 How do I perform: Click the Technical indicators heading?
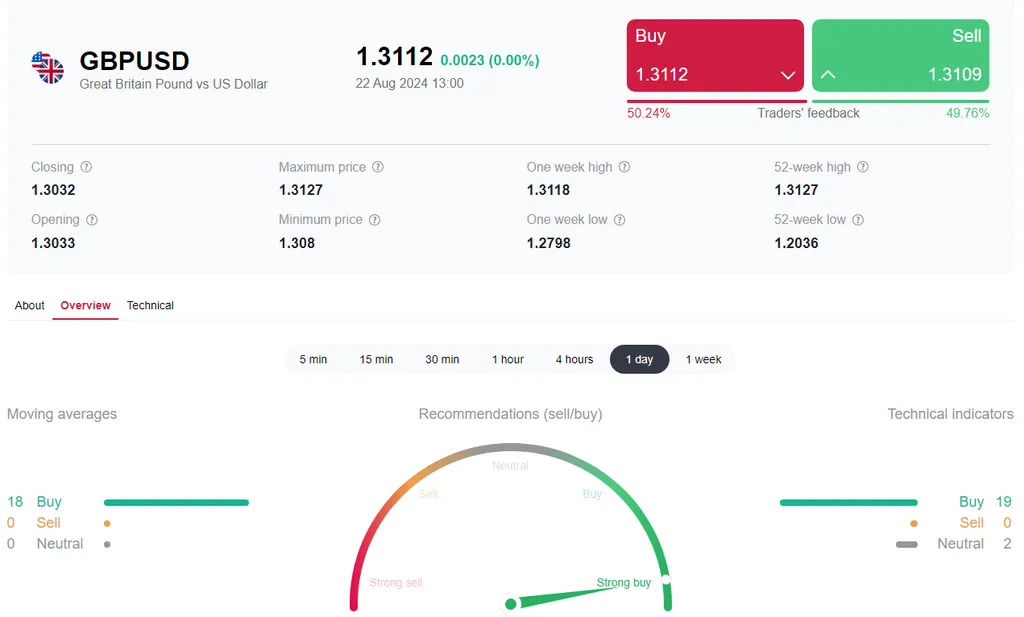tap(950, 414)
